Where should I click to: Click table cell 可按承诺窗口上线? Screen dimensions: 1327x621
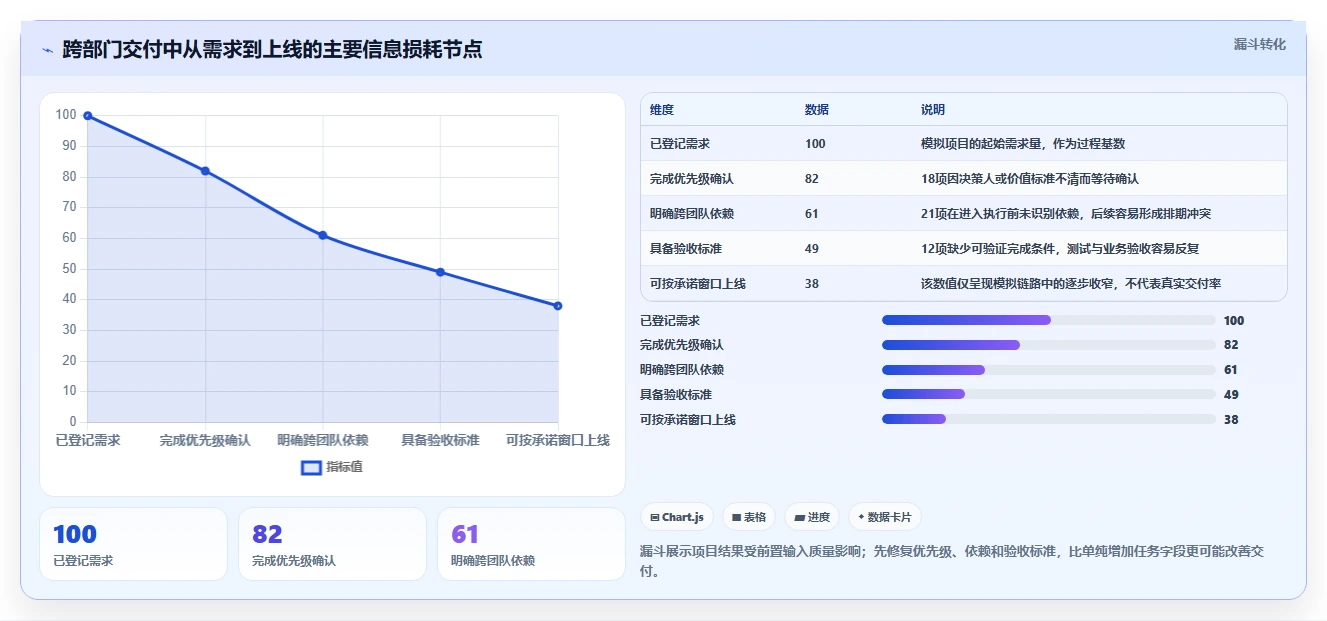click(698, 284)
